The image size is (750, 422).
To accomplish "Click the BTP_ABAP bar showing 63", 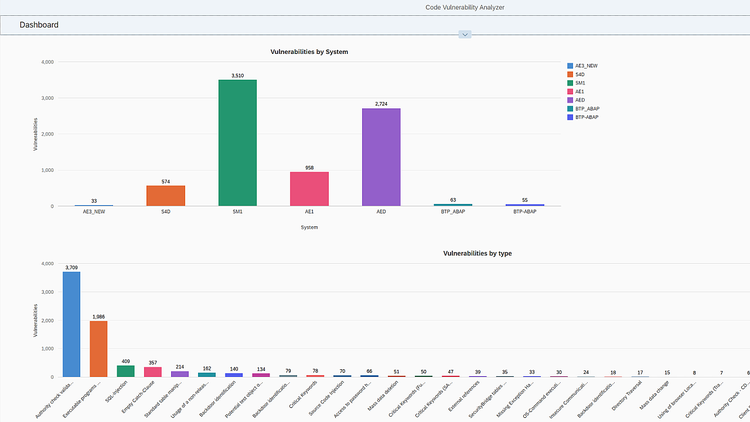I will 453,205.
